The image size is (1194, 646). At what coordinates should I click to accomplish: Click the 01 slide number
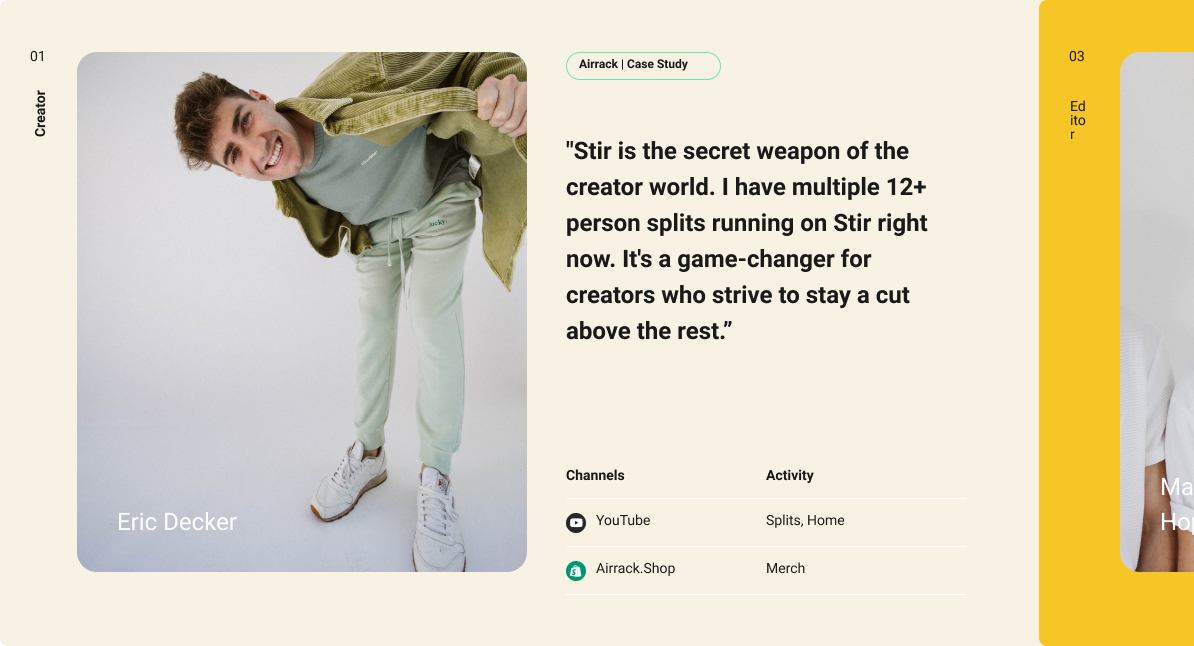(x=37, y=56)
